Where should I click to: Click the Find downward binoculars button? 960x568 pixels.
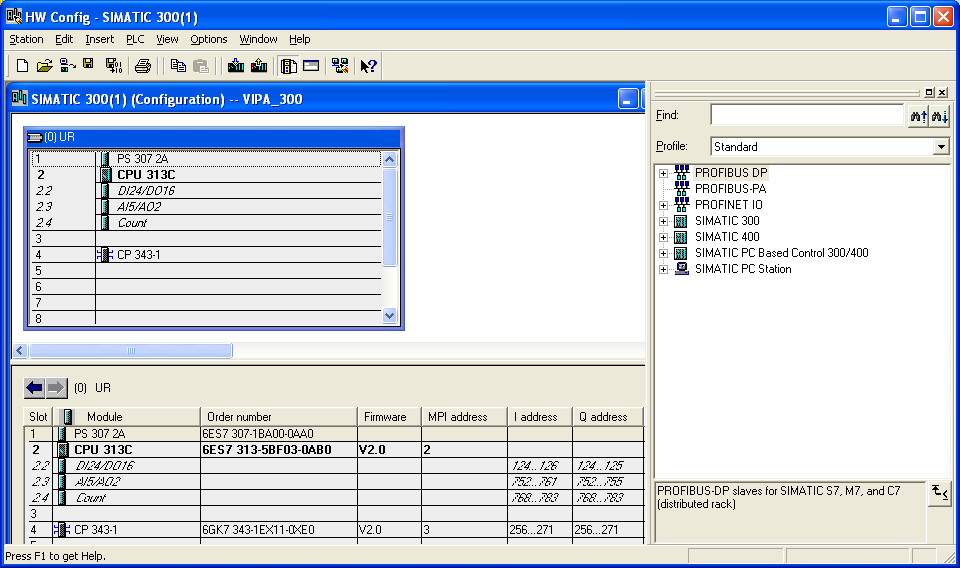[x=939, y=116]
